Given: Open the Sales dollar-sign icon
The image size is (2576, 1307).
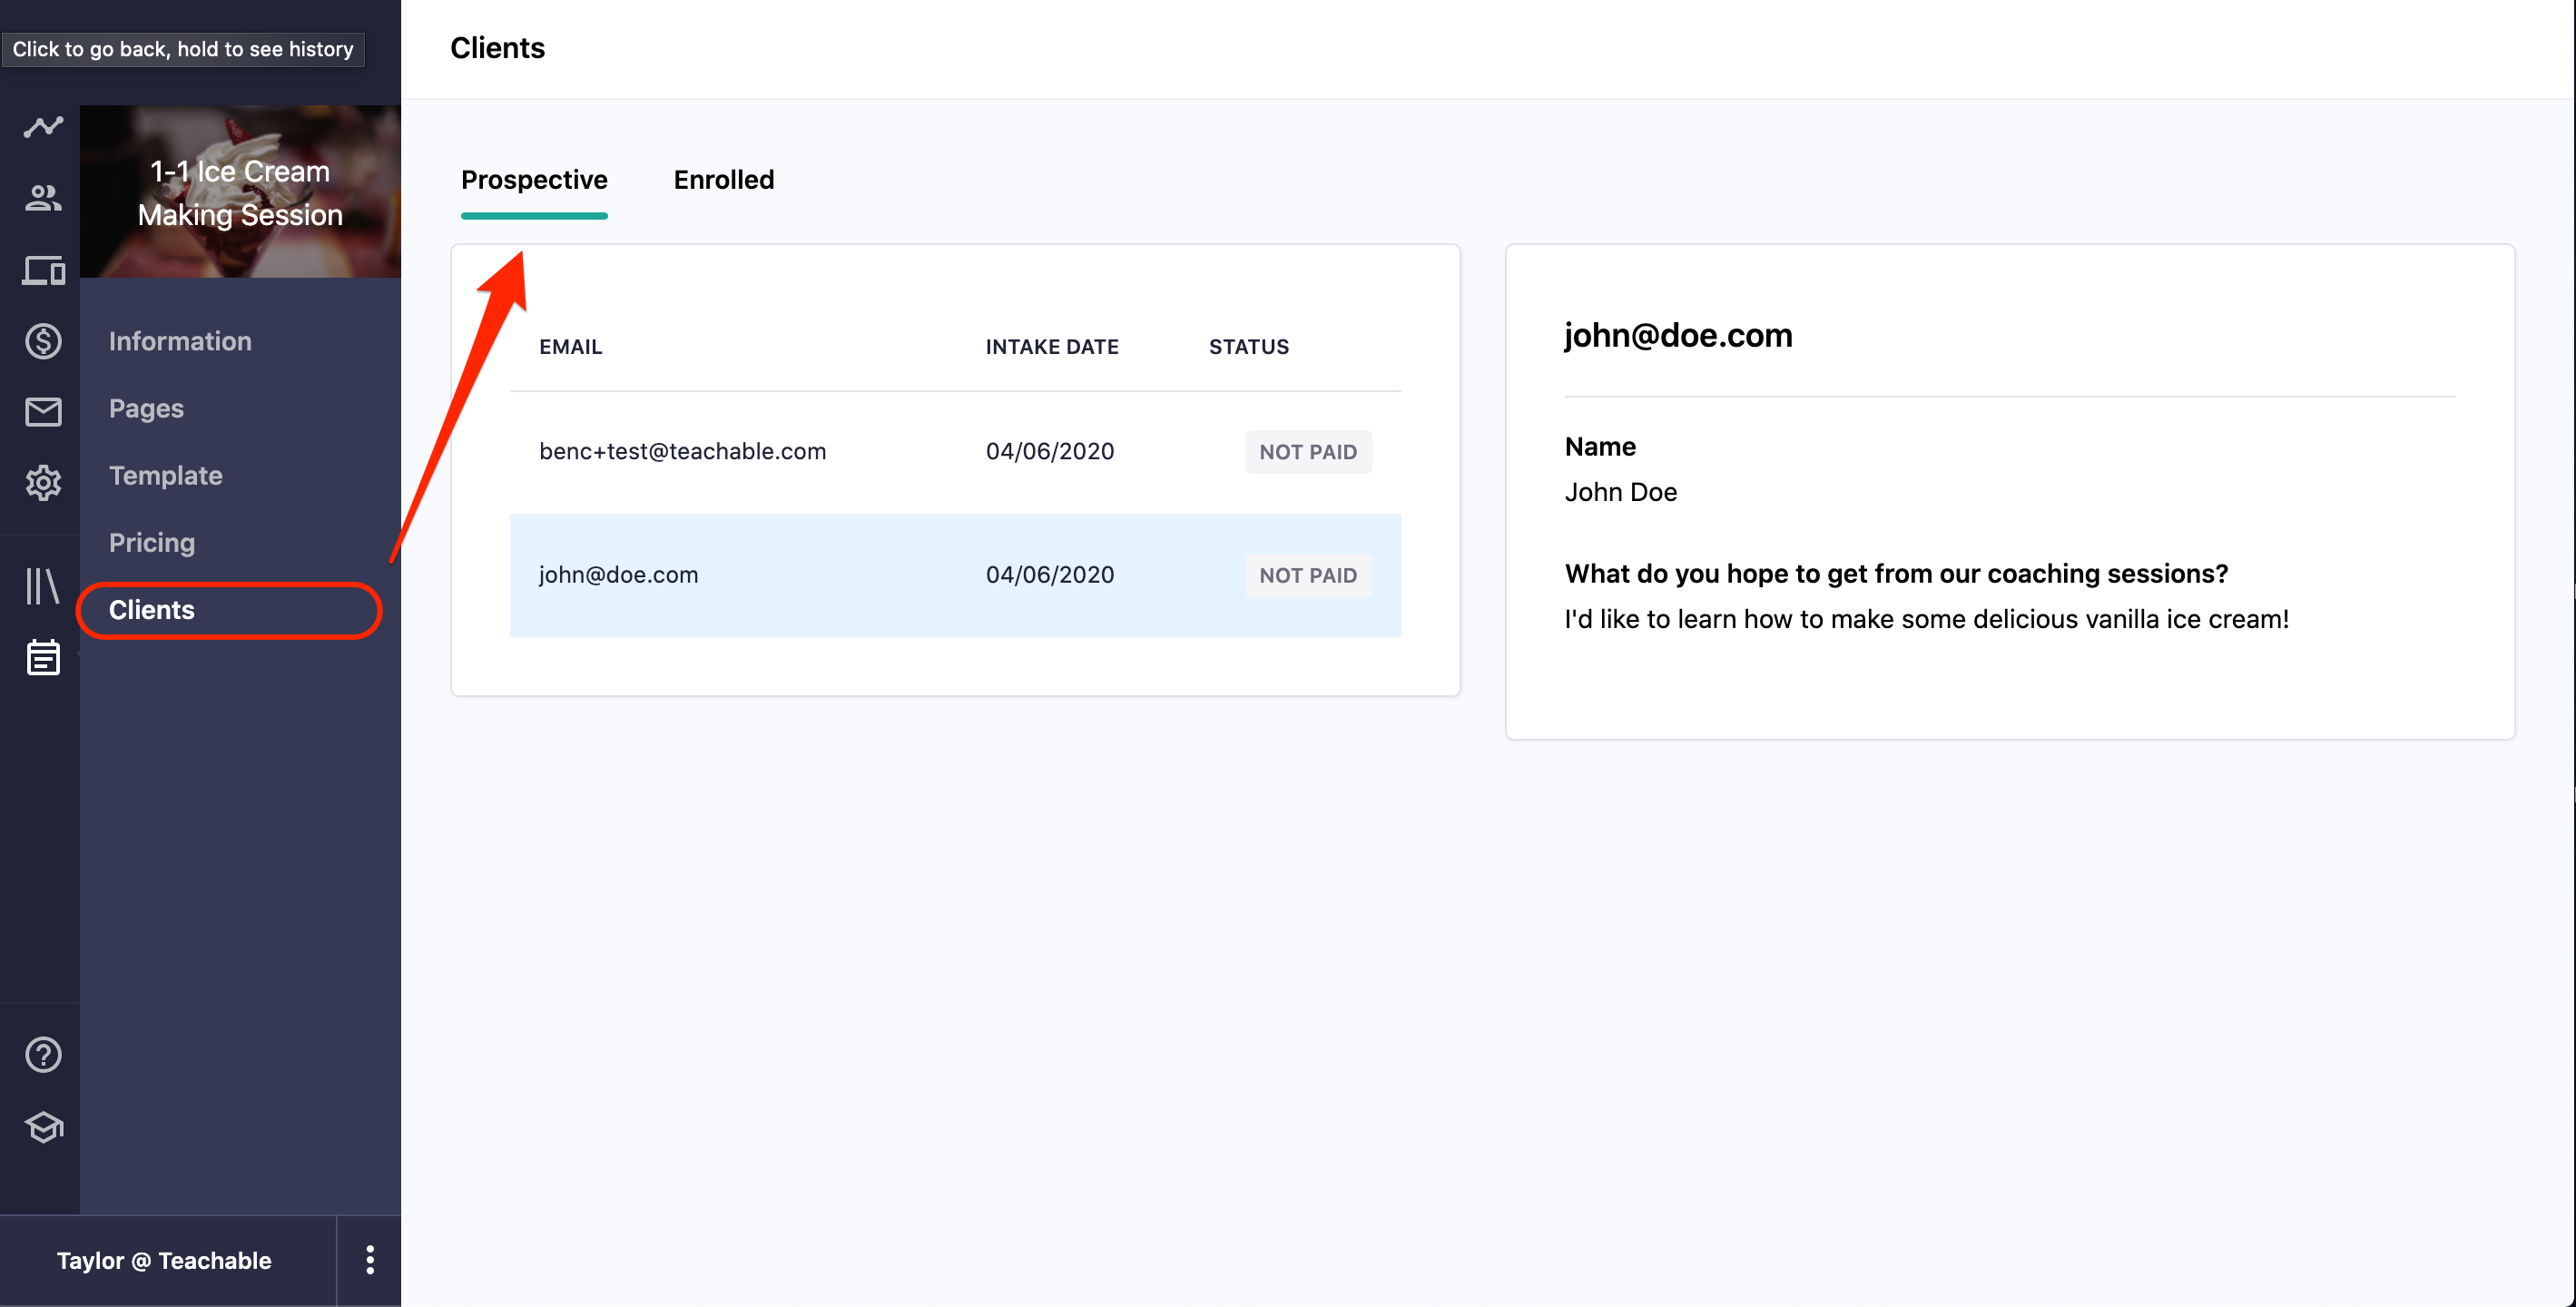Looking at the screenshot, I should [43, 341].
